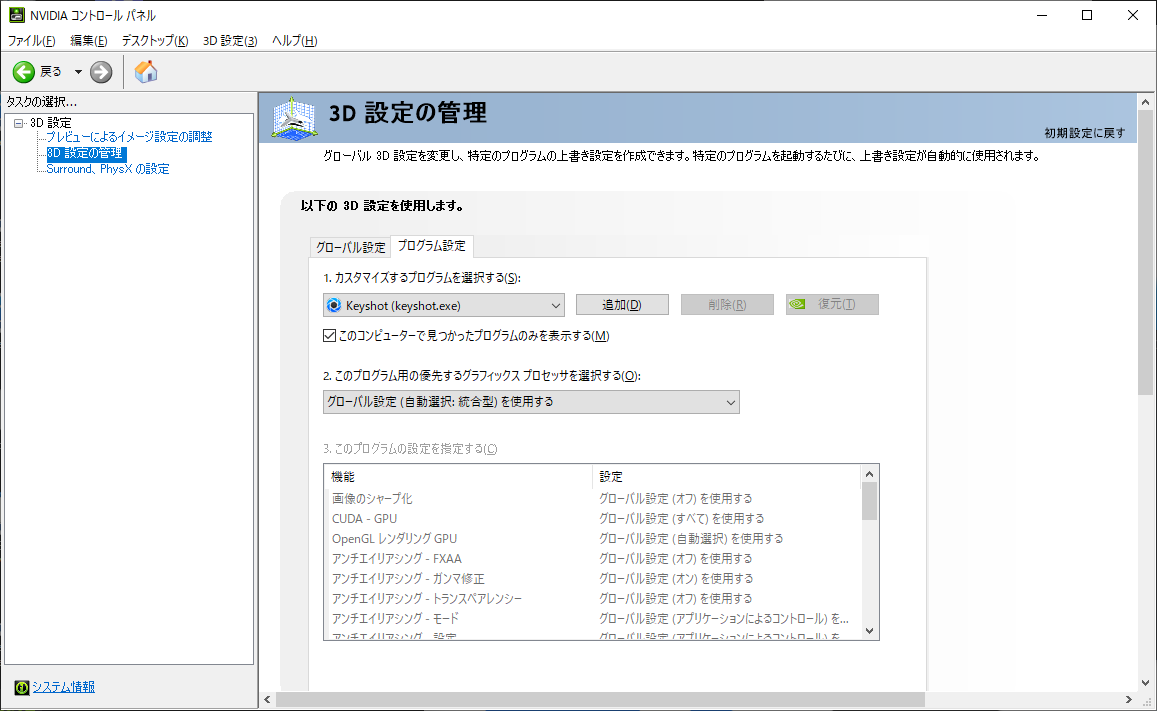Click the main panel scroll right arrow

point(1129,699)
